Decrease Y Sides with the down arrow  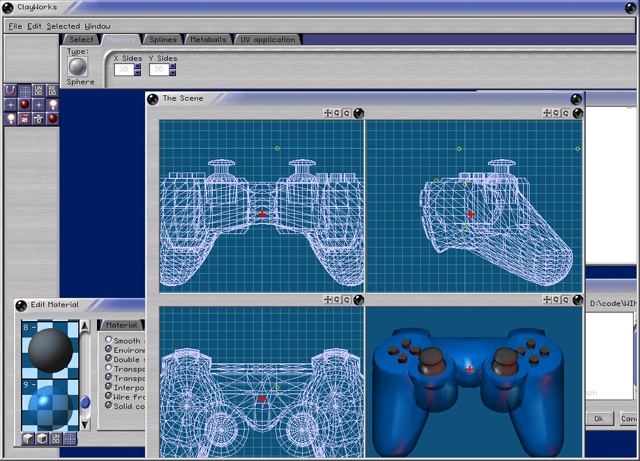[x=173, y=73]
